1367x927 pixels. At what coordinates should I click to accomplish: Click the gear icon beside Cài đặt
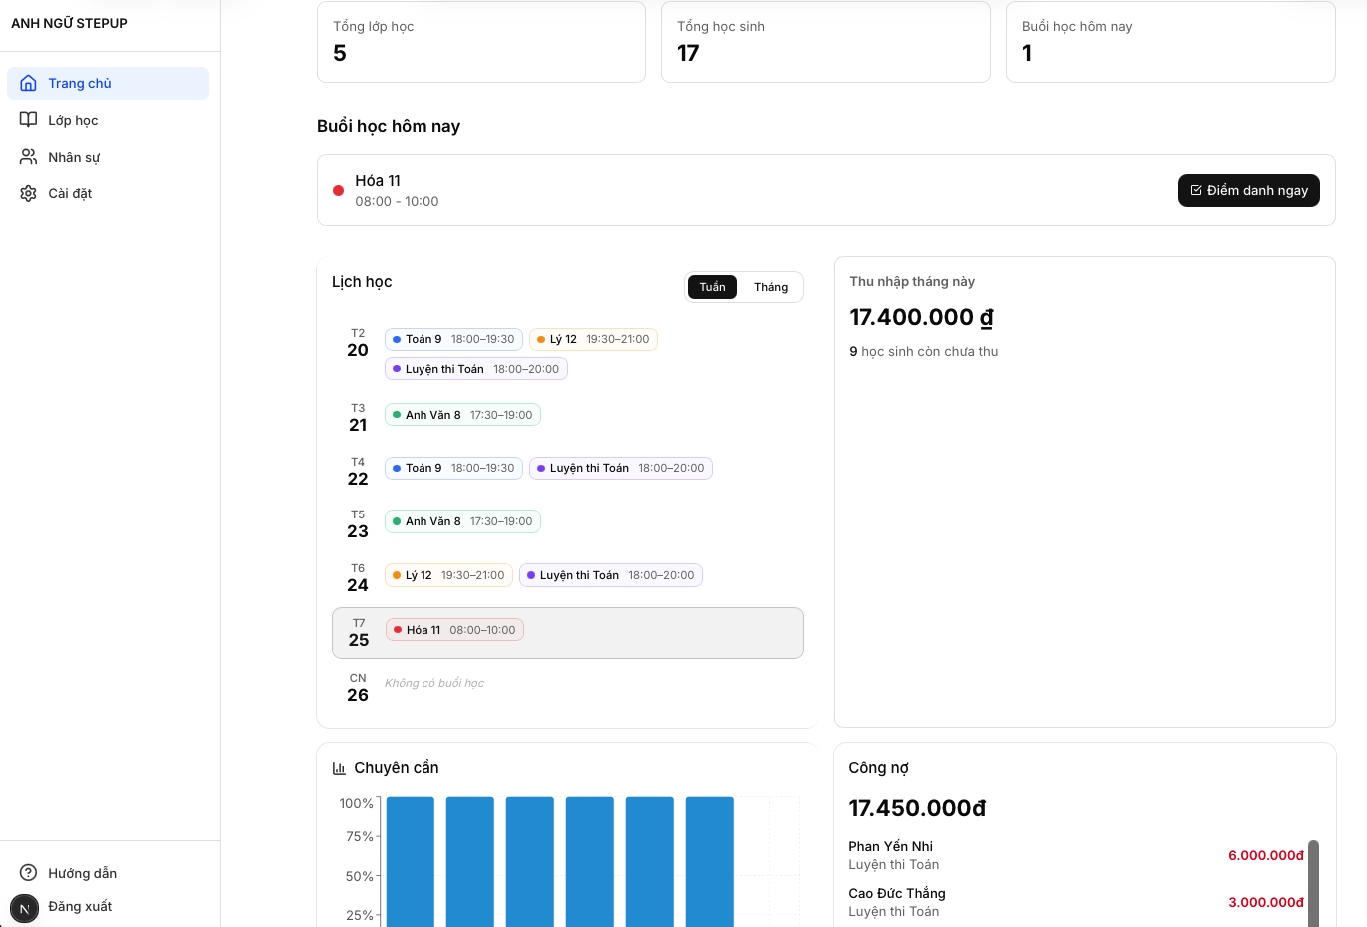[x=29, y=193]
